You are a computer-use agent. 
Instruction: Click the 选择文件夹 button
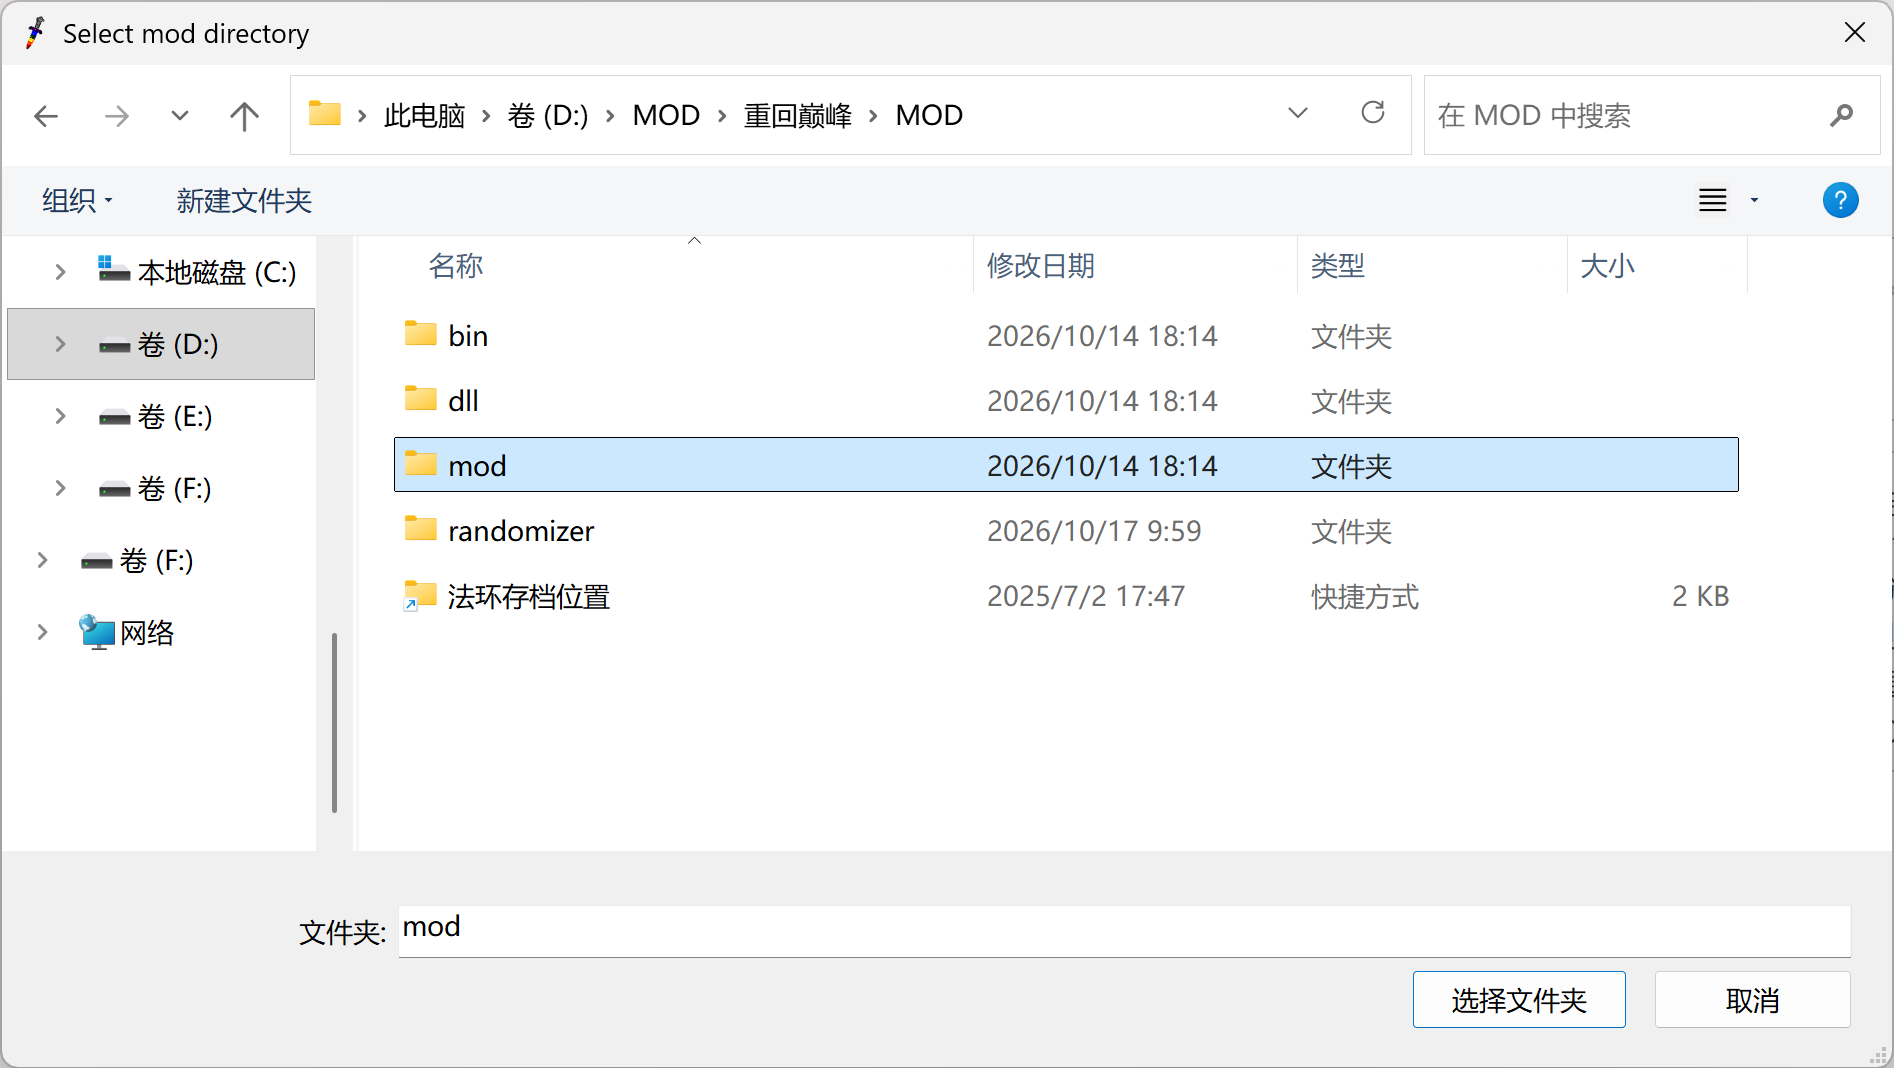[1519, 999]
